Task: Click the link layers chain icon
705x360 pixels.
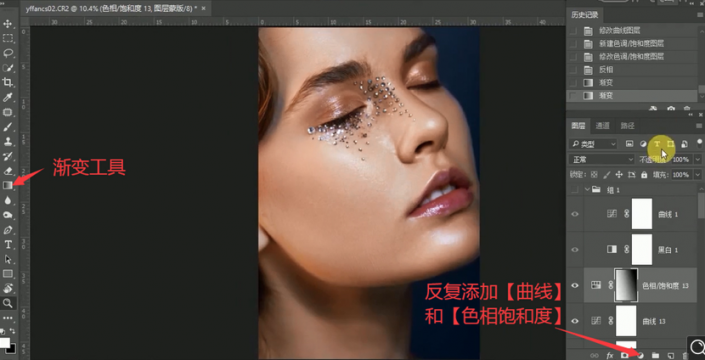Action: click(x=594, y=355)
